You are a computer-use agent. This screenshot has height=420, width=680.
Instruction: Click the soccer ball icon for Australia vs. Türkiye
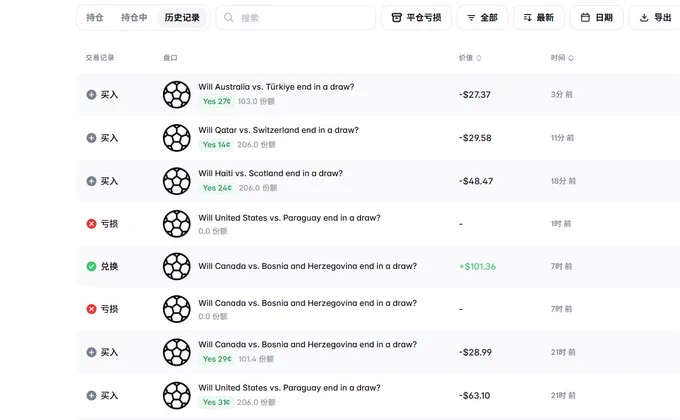click(177, 95)
